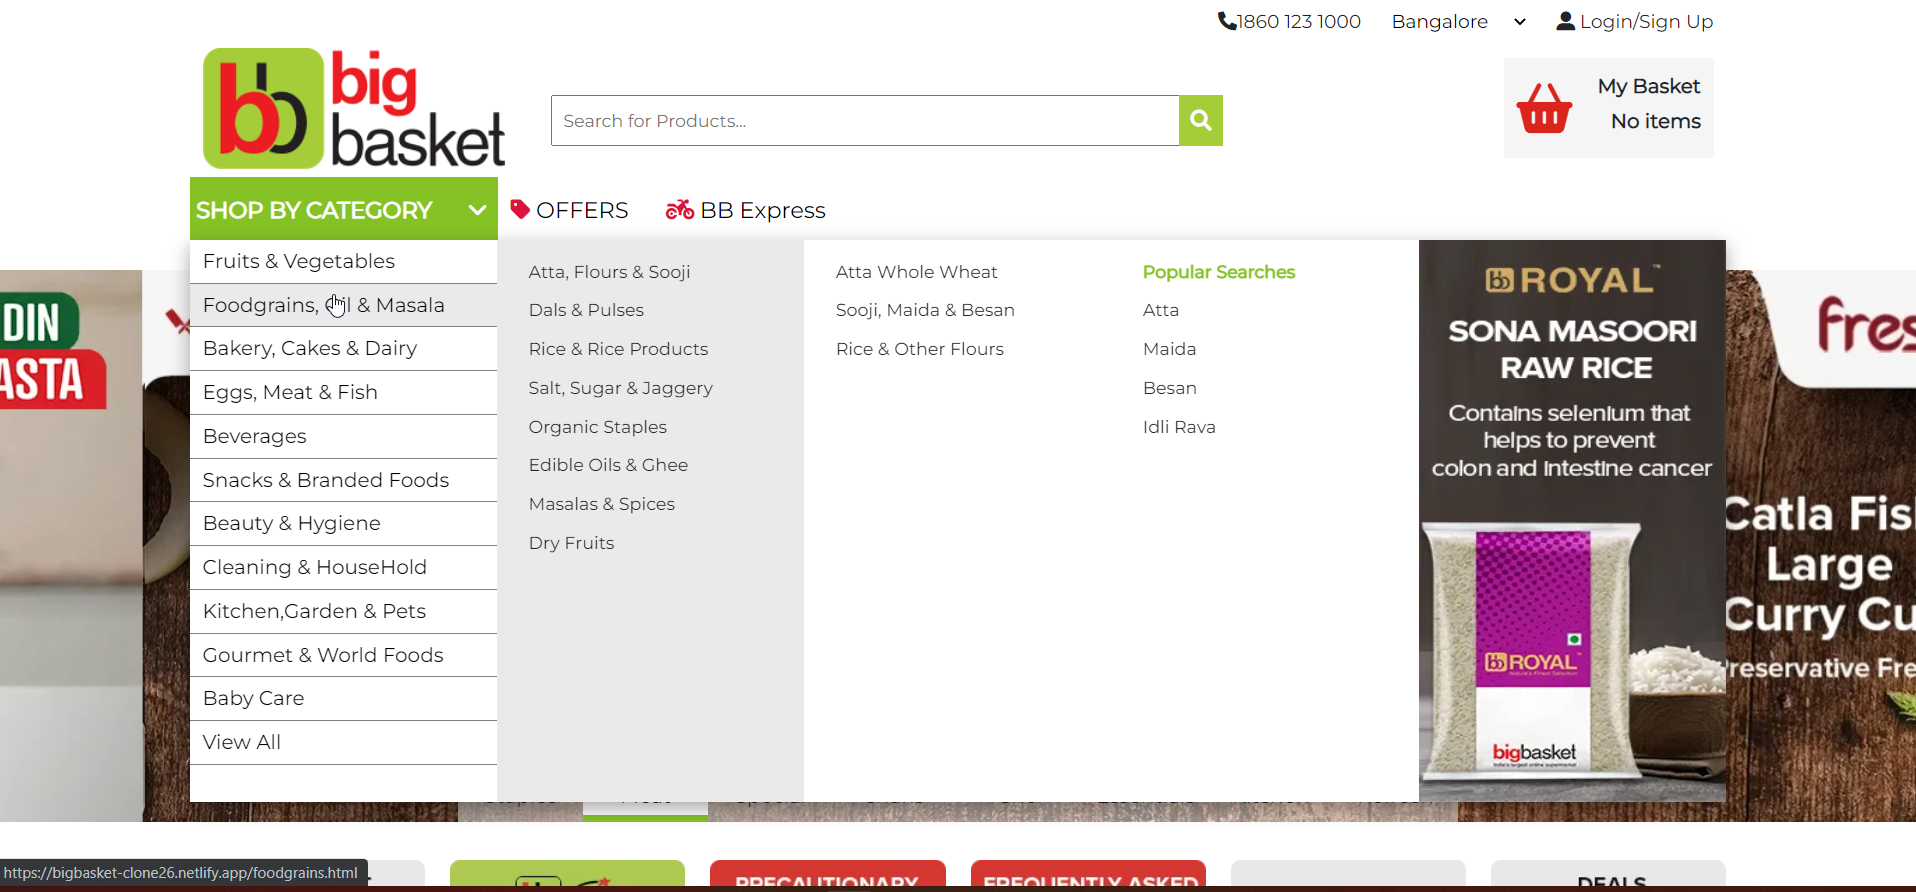
Task: Select Foodgrains, Oil & Masala category
Action: 343,305
